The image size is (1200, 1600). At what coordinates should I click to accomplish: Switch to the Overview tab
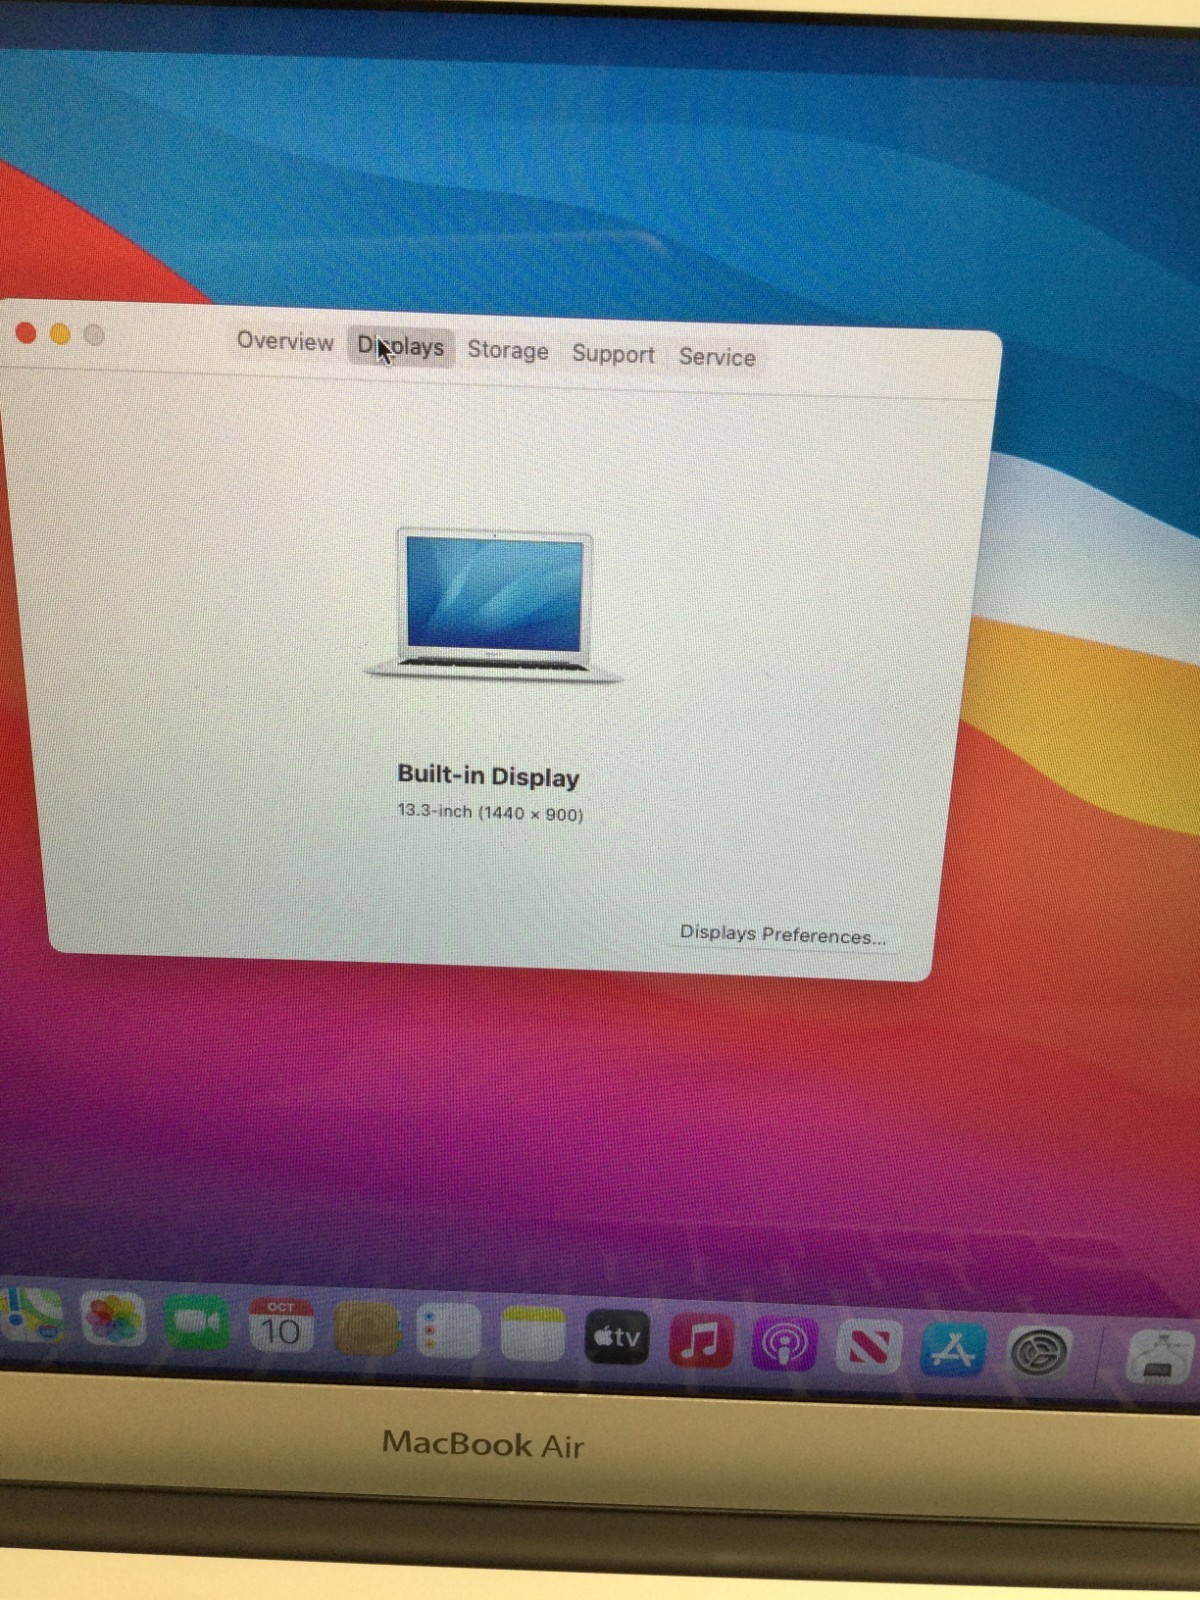coord(285,341)
